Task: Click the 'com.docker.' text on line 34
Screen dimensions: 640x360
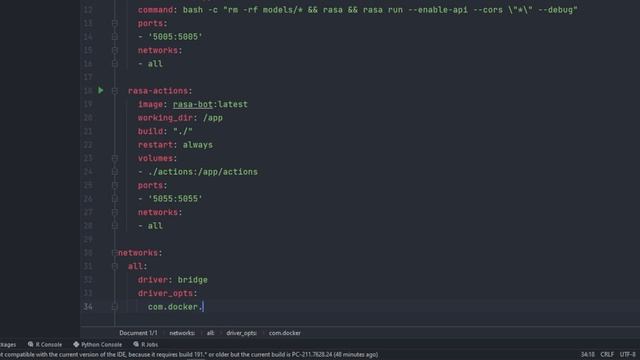Action: click(x=175, y=307)
